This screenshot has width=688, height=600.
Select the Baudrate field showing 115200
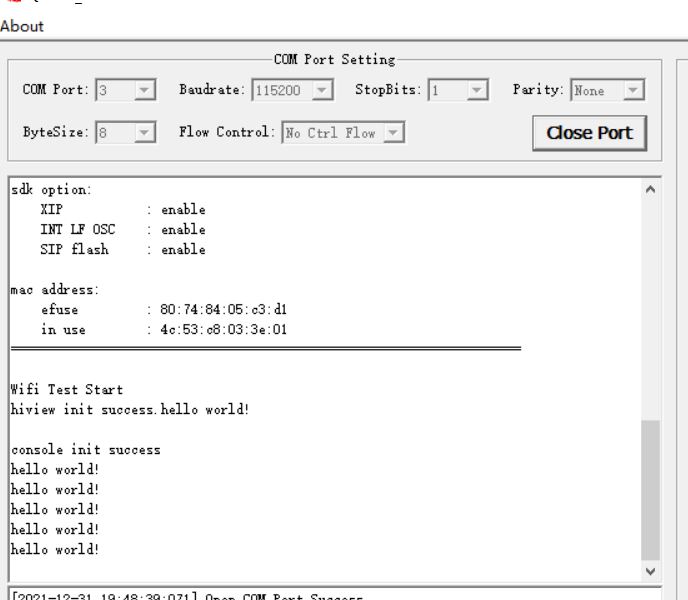click(x=283, y=90)
